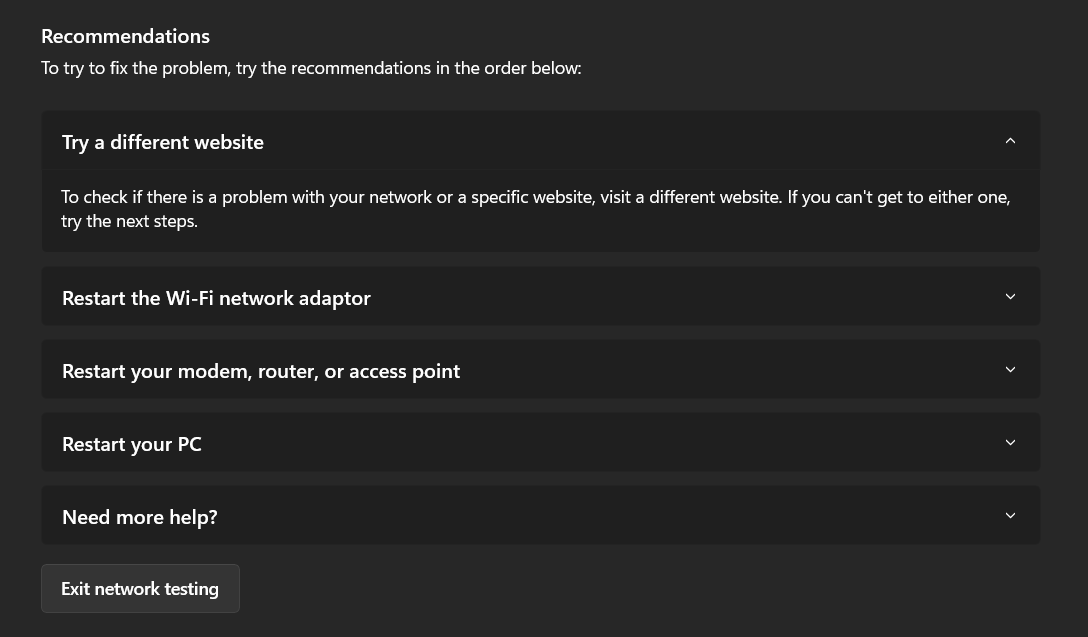
Task: Click the downward arrow beside Need more help?
Action: pos(1010,515)
